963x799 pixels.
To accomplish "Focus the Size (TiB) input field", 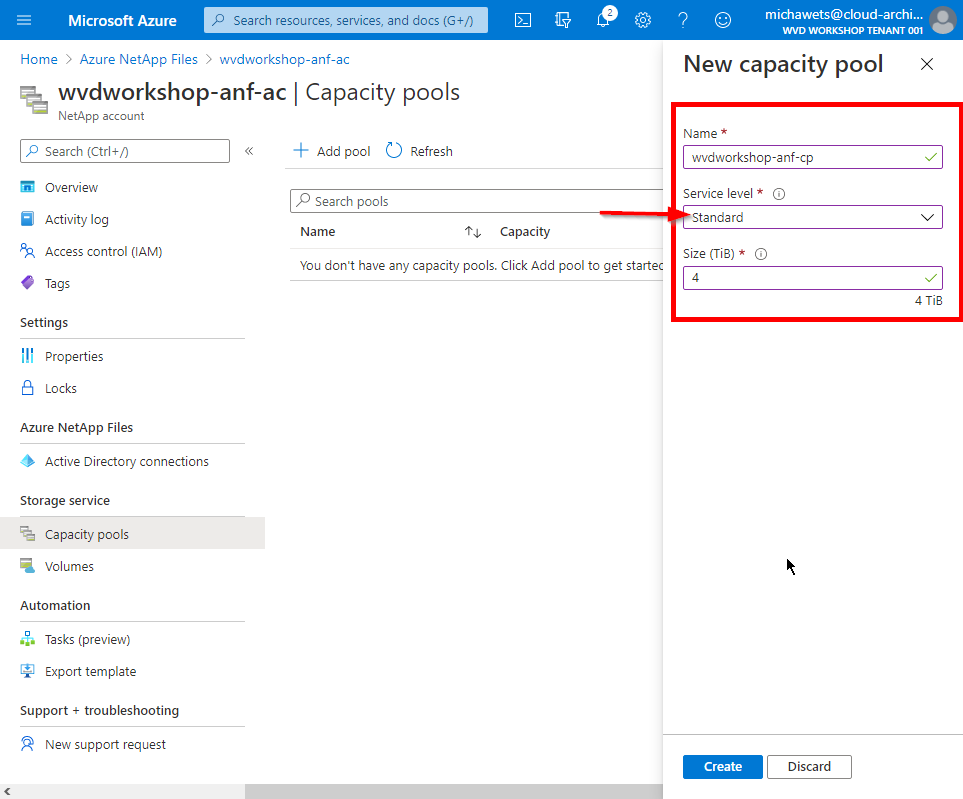I will 813,278.
